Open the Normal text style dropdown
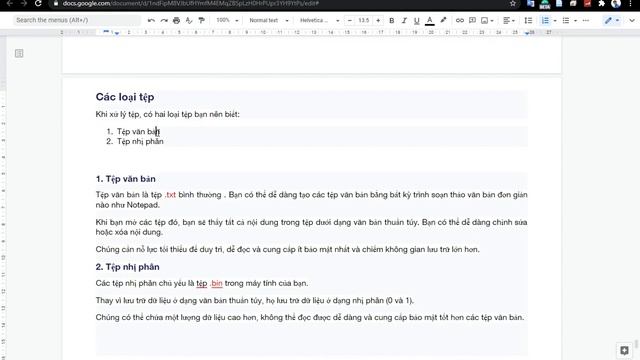640x360 pixels. click(269, 20)
